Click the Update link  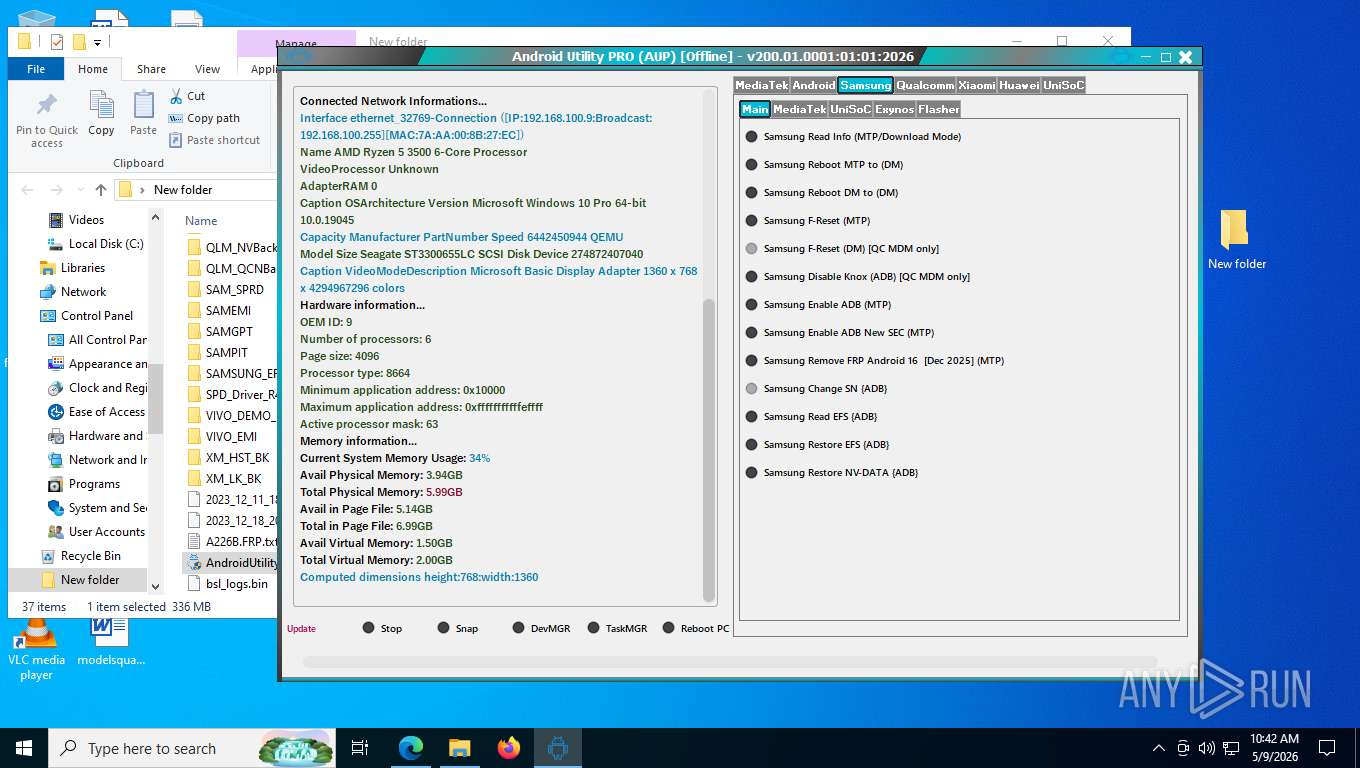click(x=301, y=628)
